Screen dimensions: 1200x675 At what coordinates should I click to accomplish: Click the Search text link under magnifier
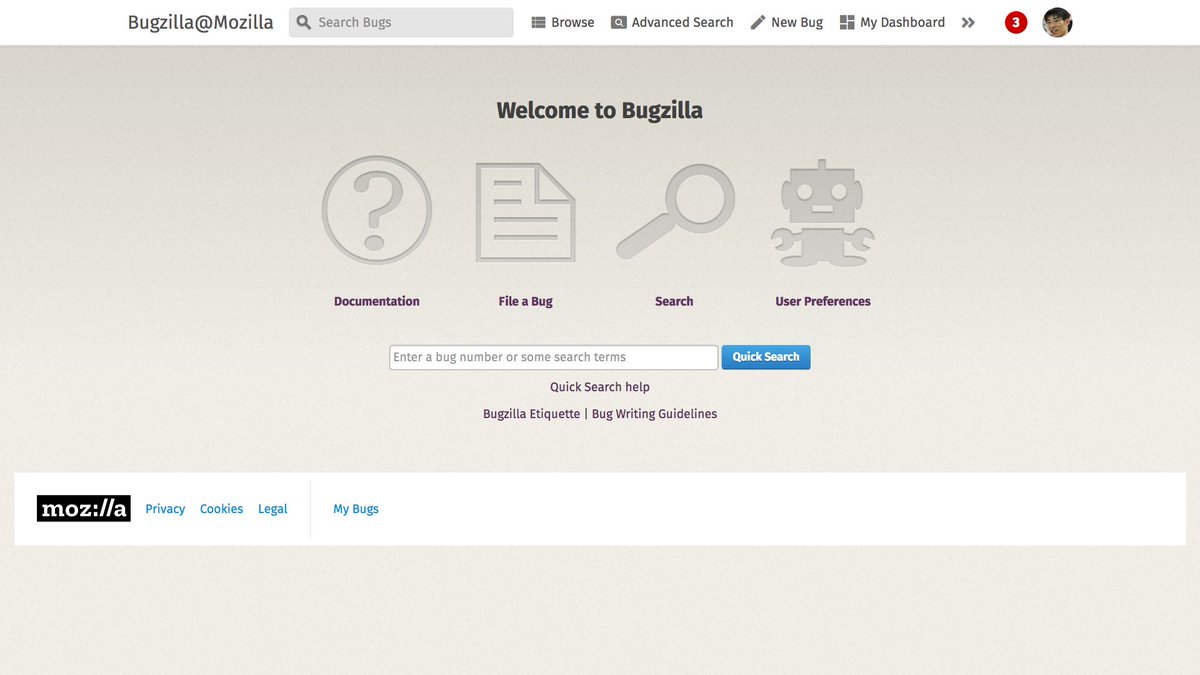[674, 301]
